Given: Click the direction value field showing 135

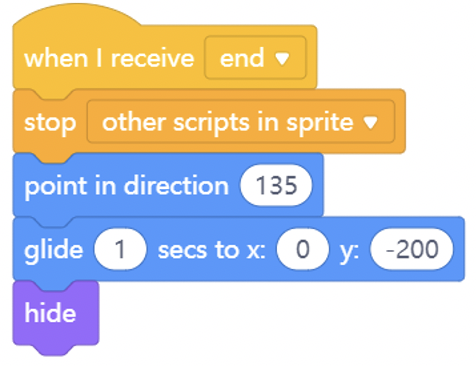Looking at the screenshot, I should (x=276, y=185).
